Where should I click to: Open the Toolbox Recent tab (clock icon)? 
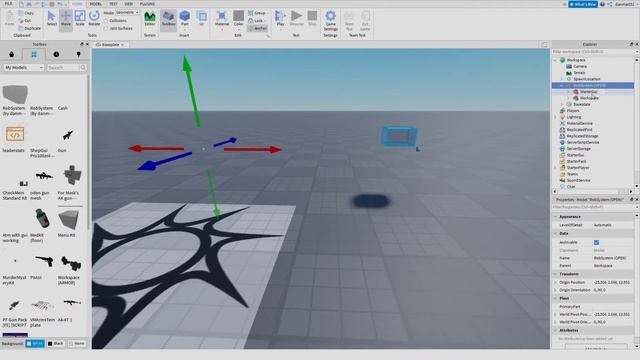pos(56,54)
